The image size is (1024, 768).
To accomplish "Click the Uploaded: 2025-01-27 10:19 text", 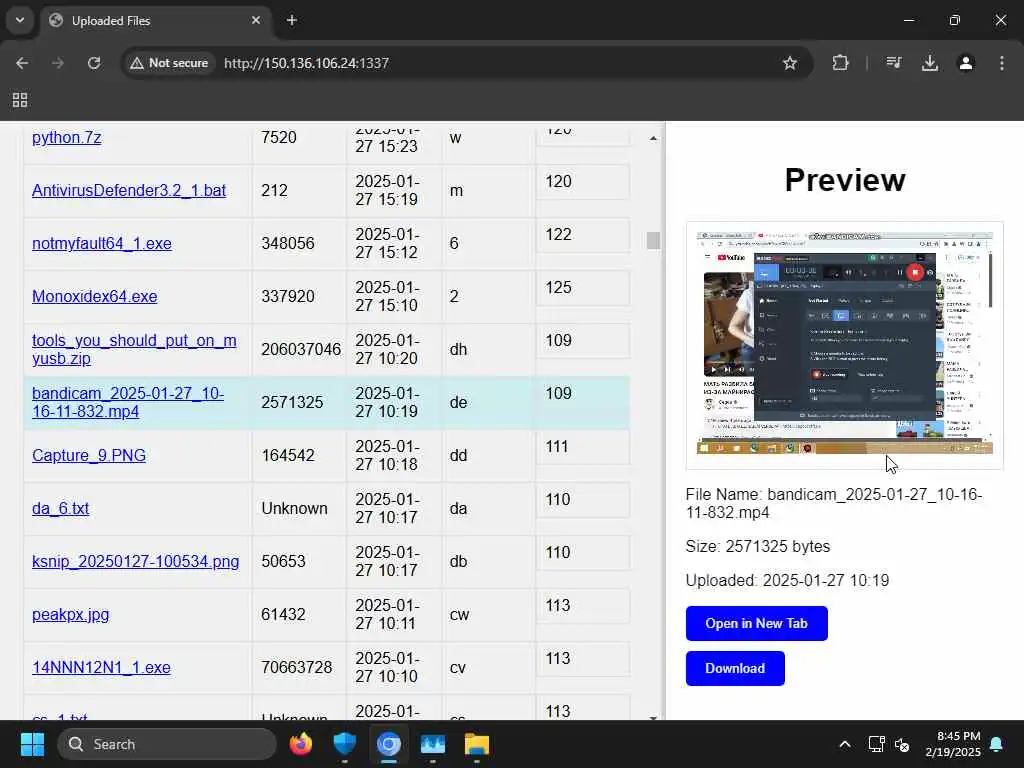I will click(787, 581).
